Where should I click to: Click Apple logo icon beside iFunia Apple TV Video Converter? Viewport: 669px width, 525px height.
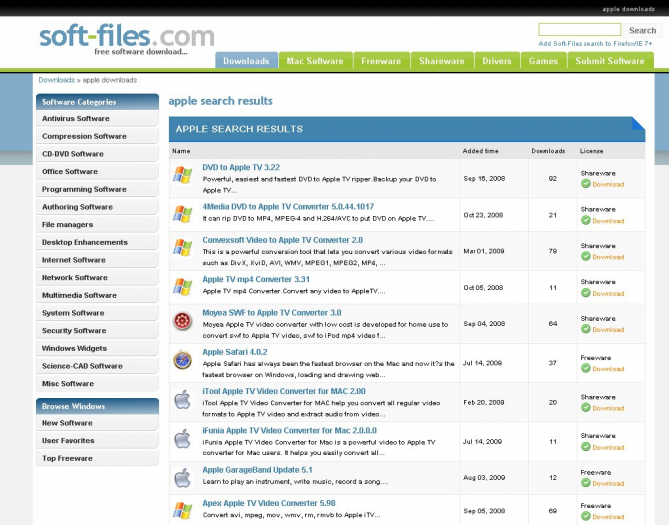[x=183, y=439]
